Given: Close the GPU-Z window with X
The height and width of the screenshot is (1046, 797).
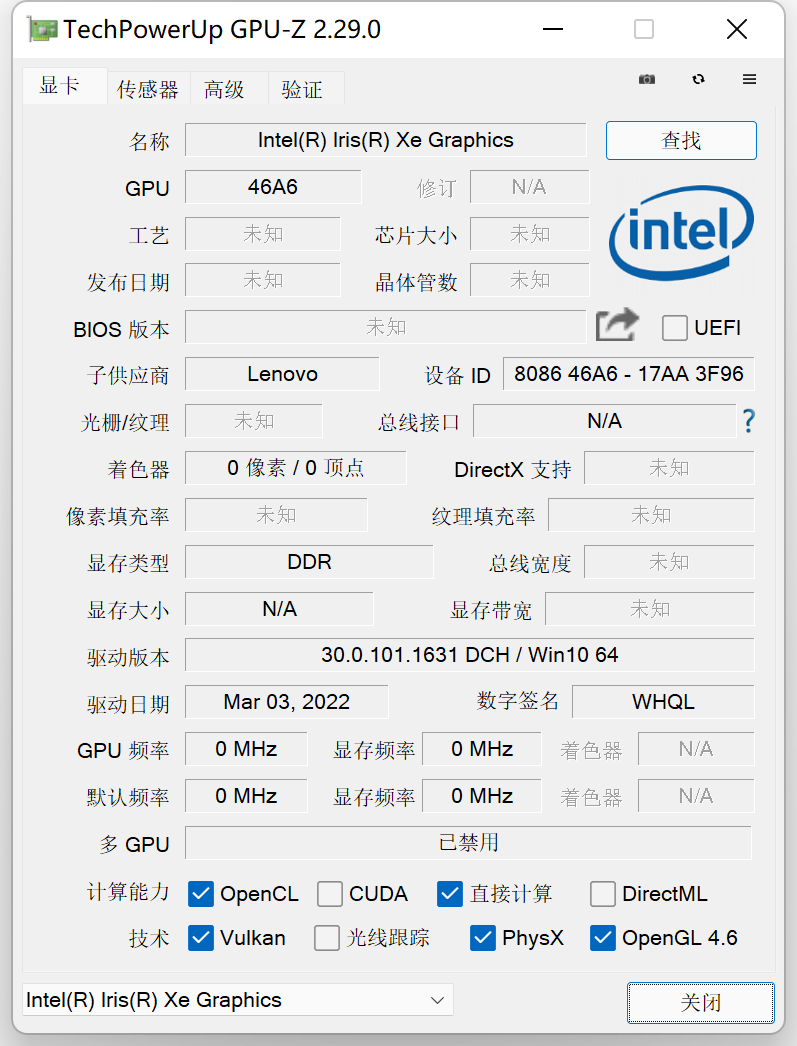Looking at the screenshot, I should pyautogui.click(x=737, y=29).
